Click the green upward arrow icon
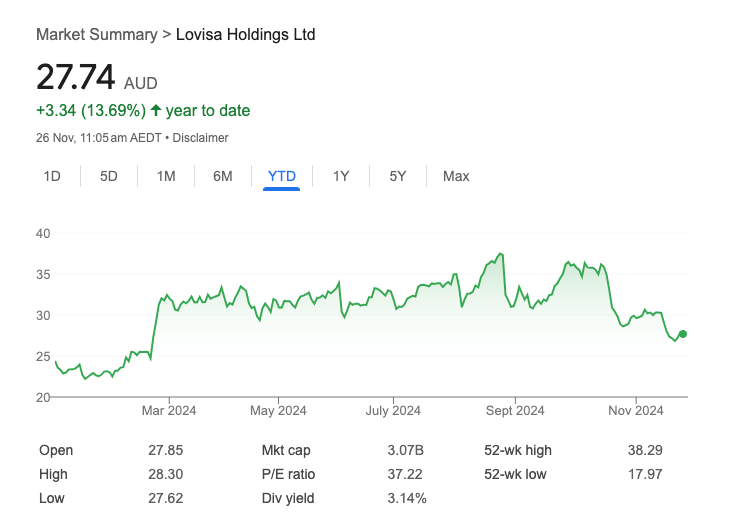 point(156,110)
